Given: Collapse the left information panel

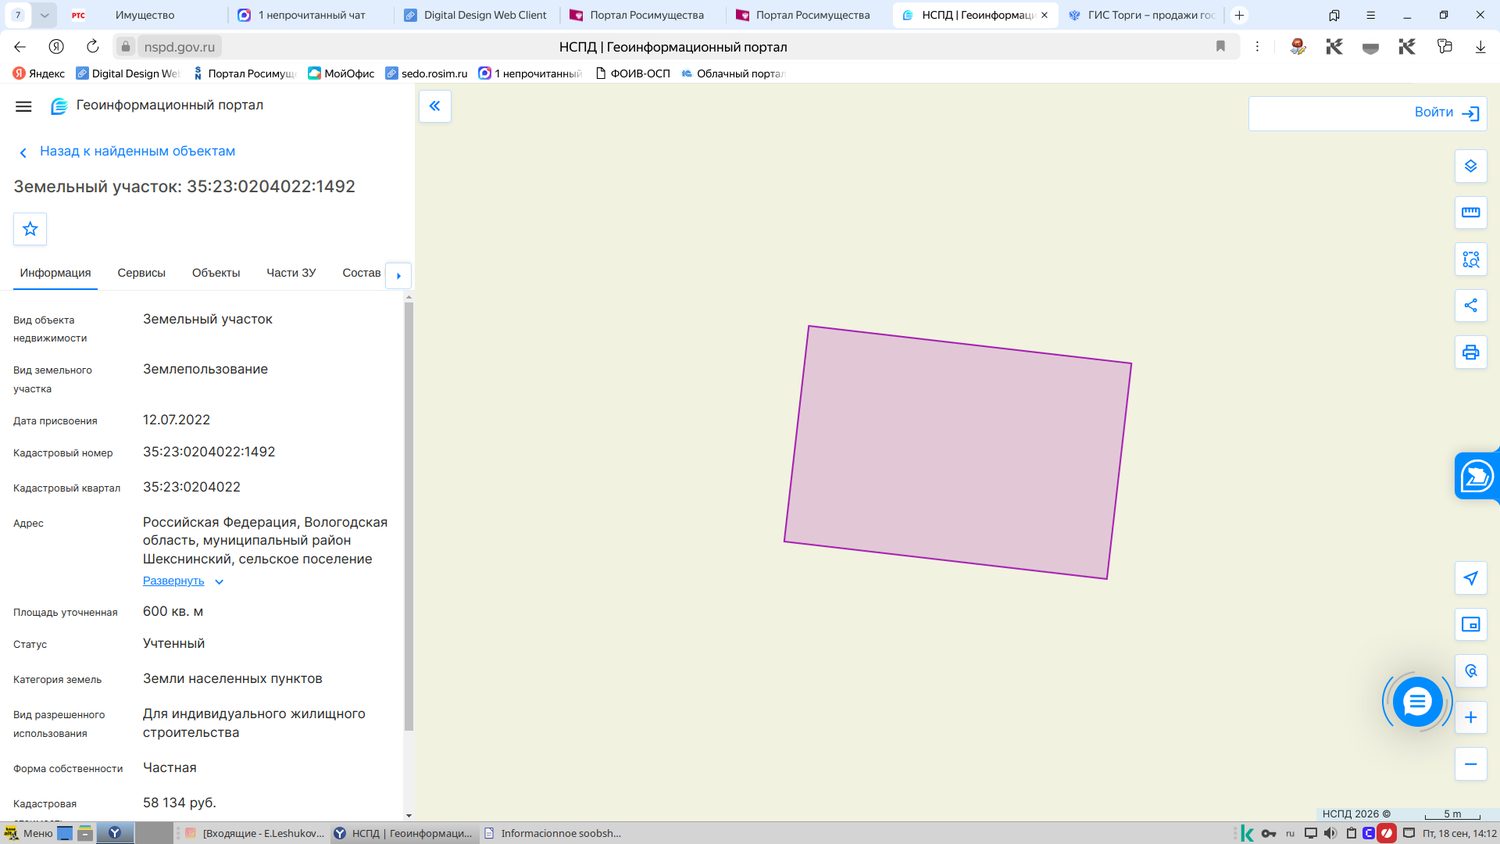Looking at the screenshot, I should pyautogui.click(x=435, y=106).
